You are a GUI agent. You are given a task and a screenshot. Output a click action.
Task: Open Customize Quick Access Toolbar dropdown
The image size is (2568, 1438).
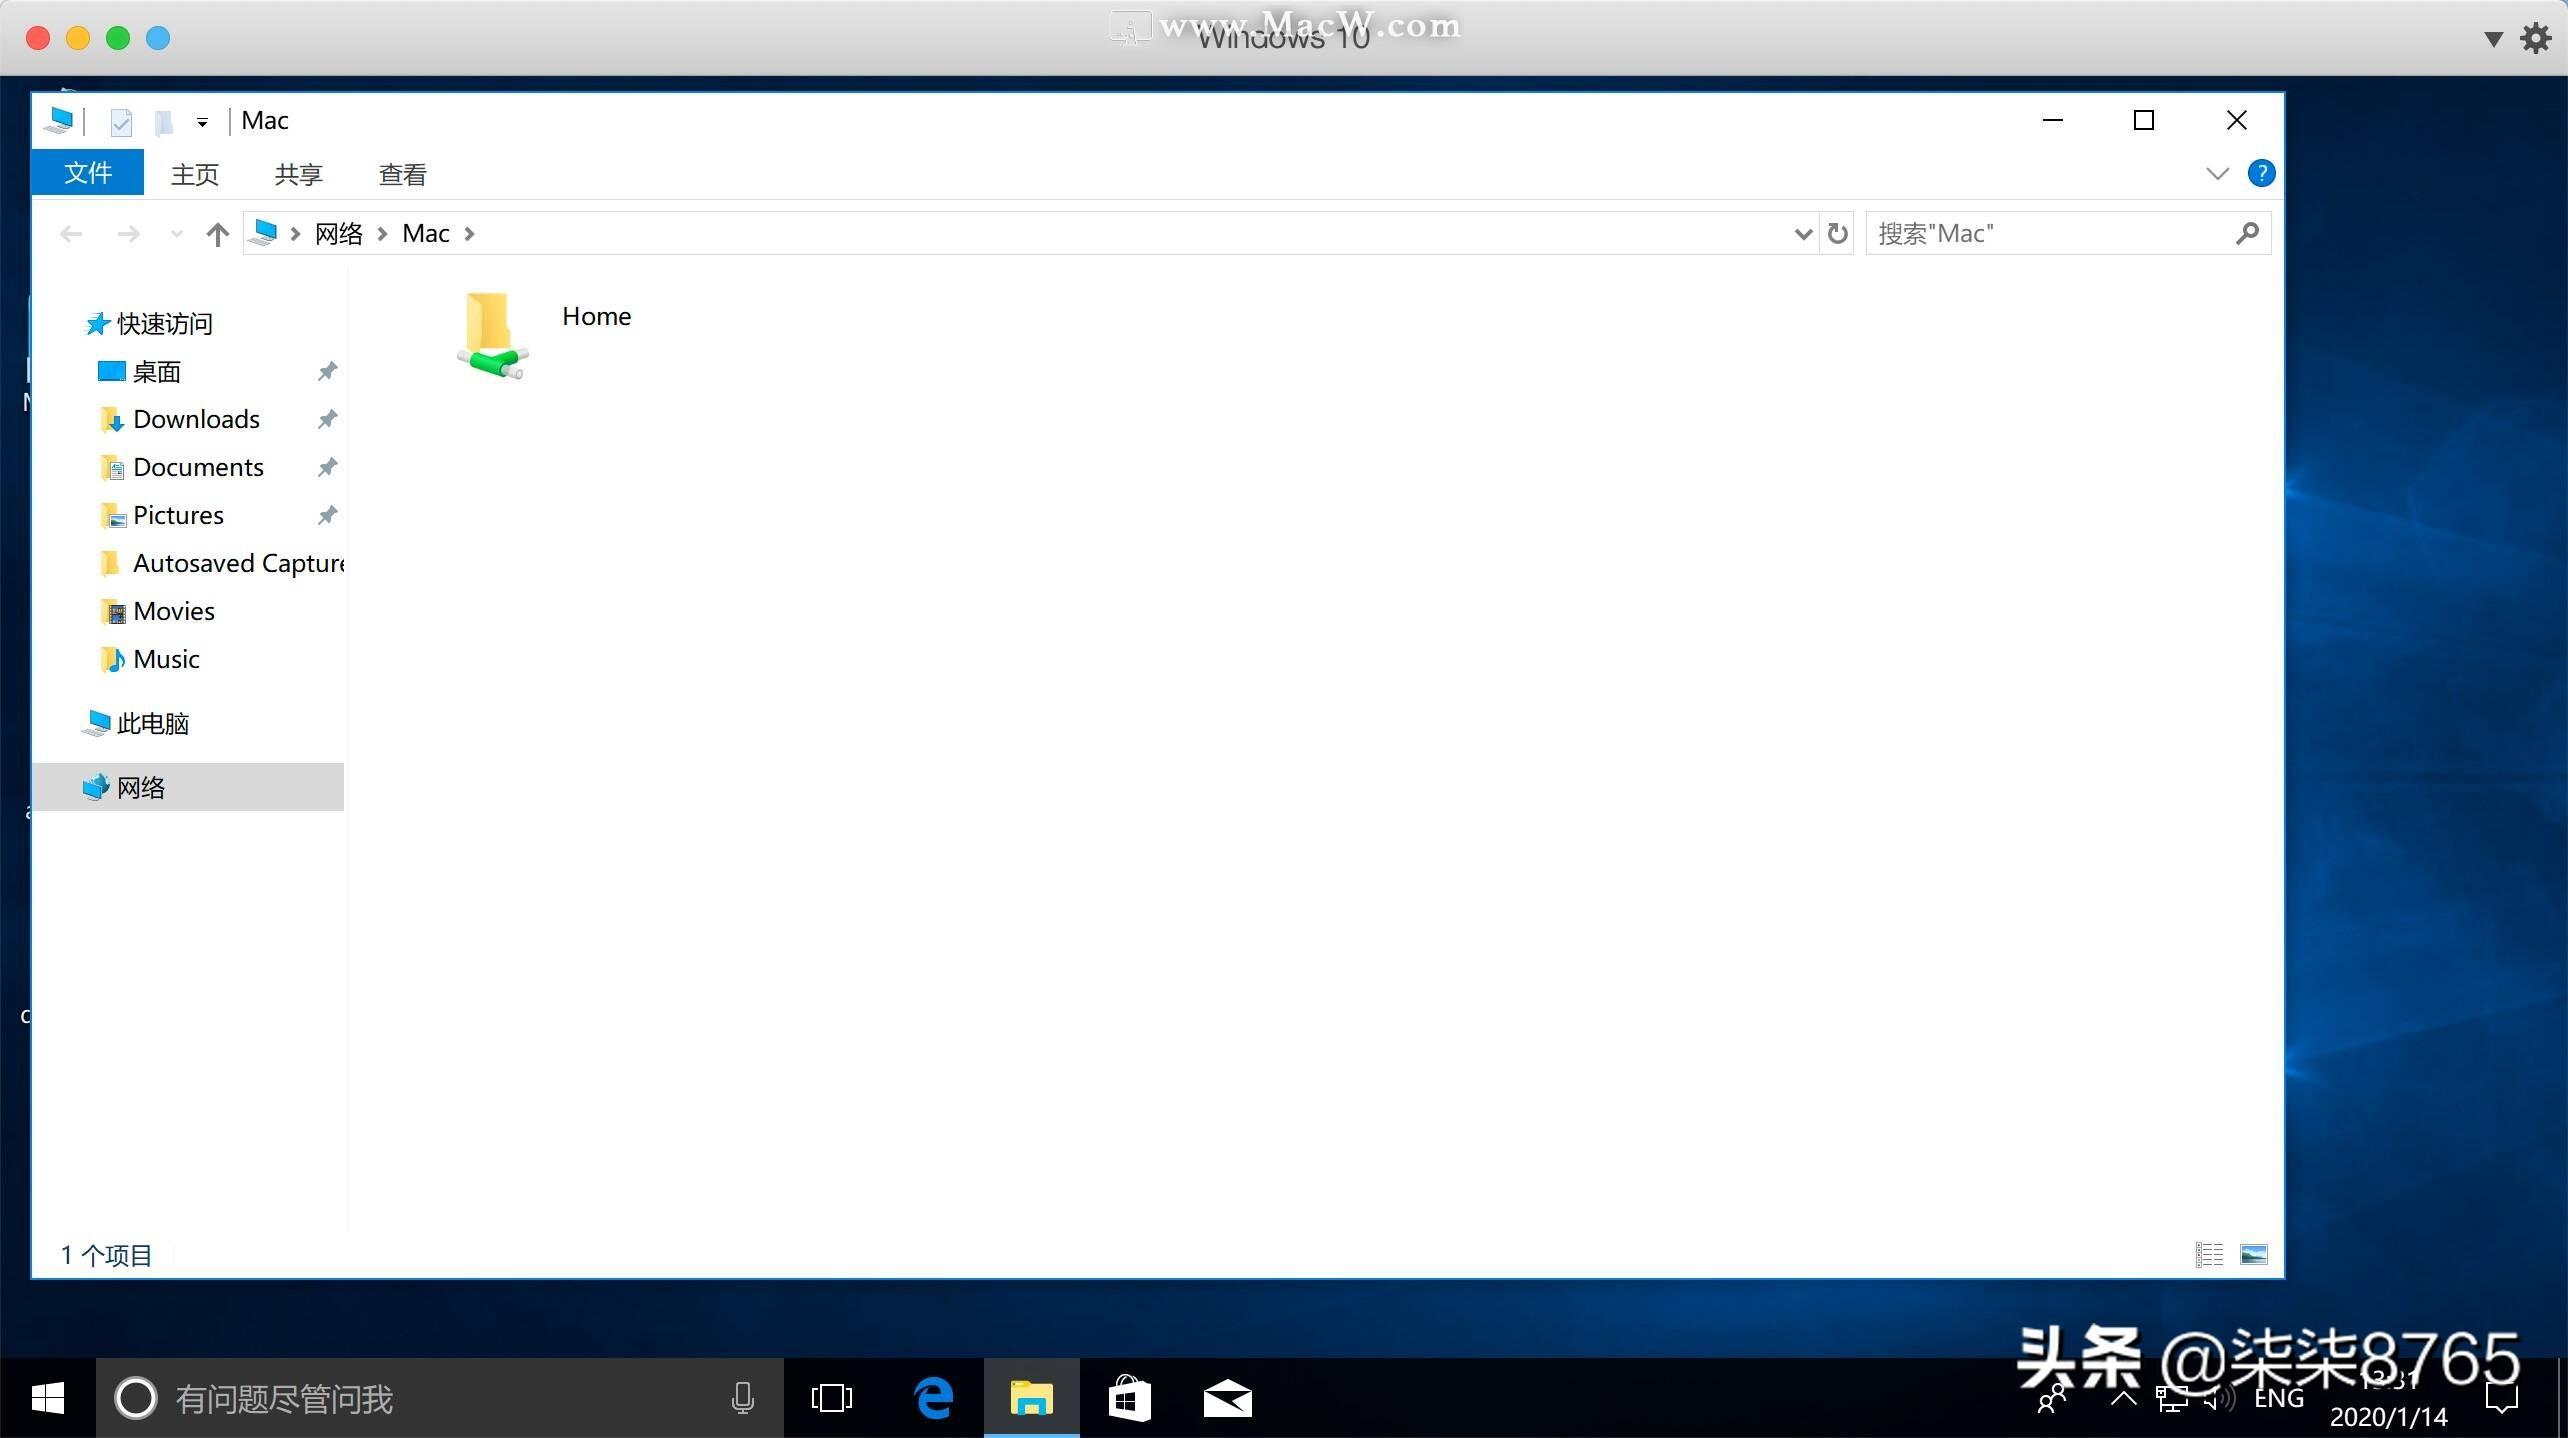pos(202,122)
